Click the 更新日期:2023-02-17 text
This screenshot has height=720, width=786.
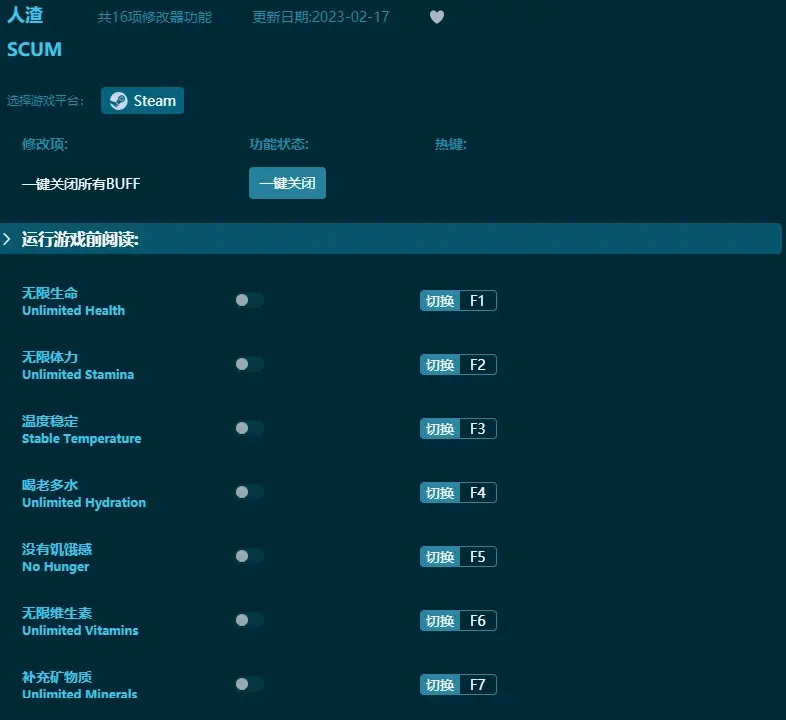(x=320, y=17)
